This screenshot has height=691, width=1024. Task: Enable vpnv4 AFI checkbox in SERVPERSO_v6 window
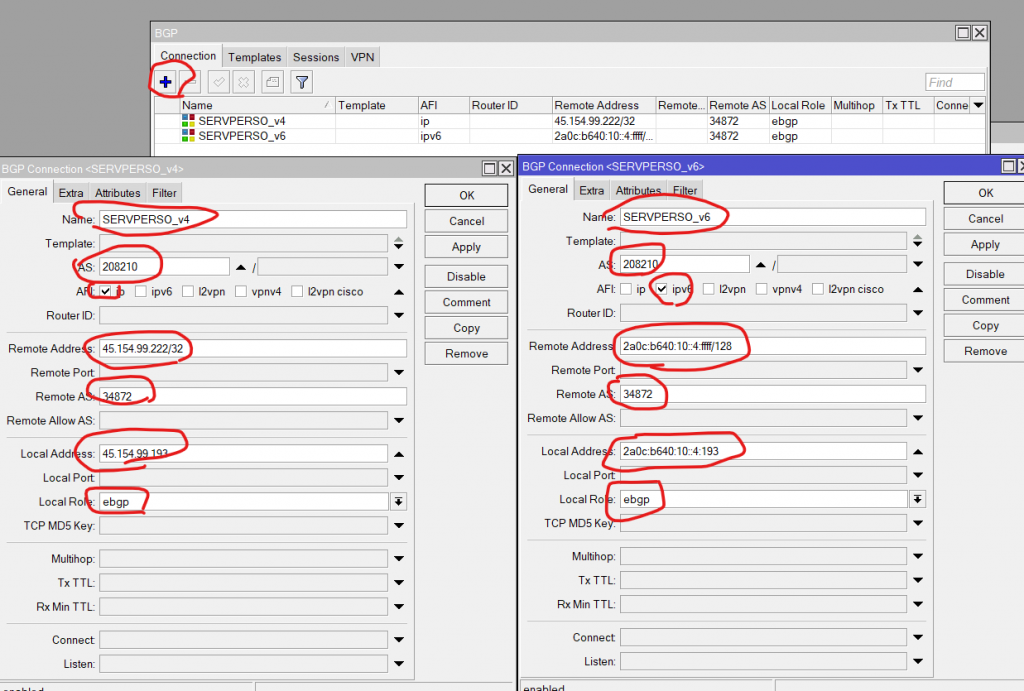(761, 289)
